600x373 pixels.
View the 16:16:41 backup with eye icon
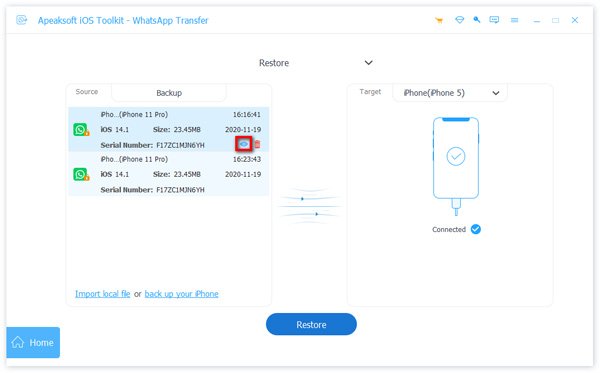coord(244,144)
